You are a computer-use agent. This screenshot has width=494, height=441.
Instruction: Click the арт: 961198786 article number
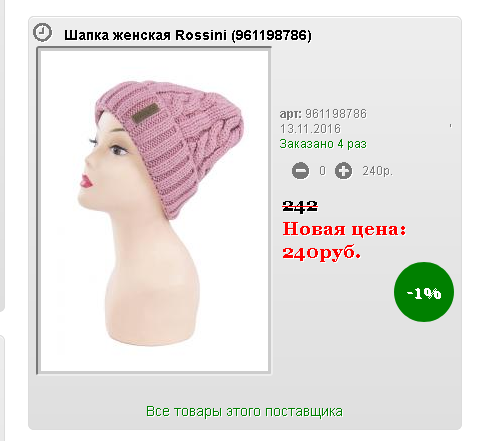click(x=323, y=114)
